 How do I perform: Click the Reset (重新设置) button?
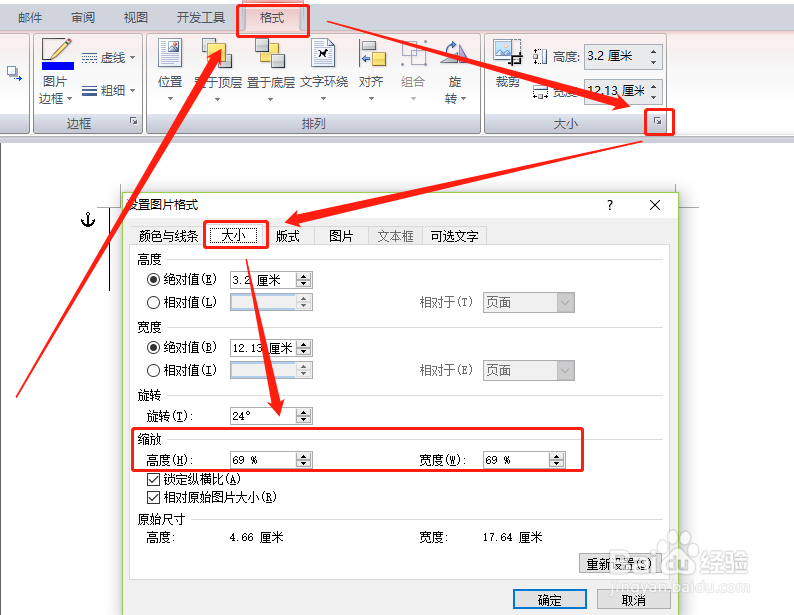click(x=620, y=563)
